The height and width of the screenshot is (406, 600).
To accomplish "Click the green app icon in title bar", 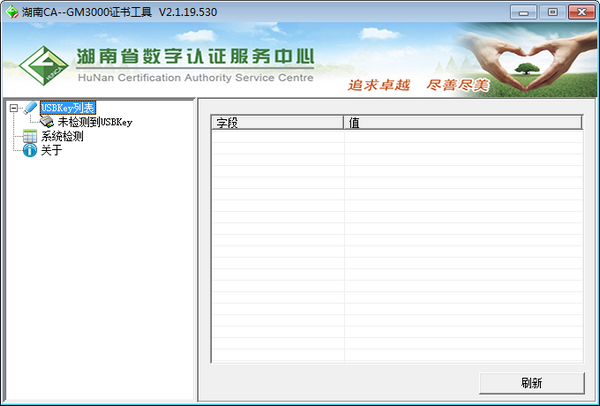I will click(x=12, y=11).
